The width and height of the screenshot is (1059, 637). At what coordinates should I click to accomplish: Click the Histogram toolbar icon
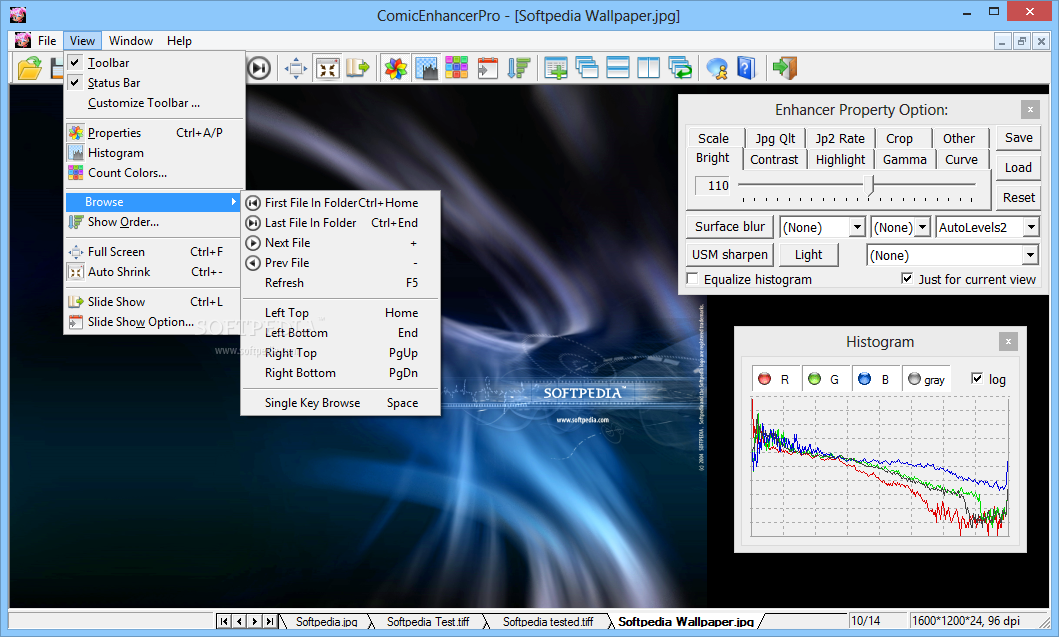[426, 68]
